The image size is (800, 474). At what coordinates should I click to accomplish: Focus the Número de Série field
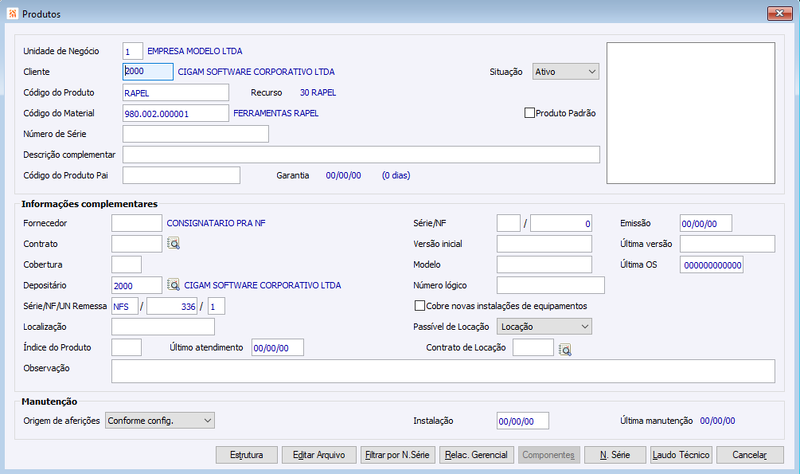tap(195, 134)
